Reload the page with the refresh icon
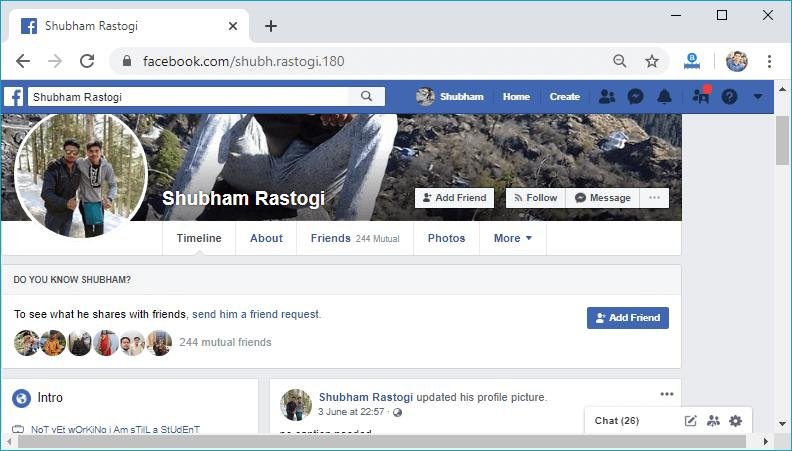The height and width of the screenshot is (451, 792). coord(87,61)
